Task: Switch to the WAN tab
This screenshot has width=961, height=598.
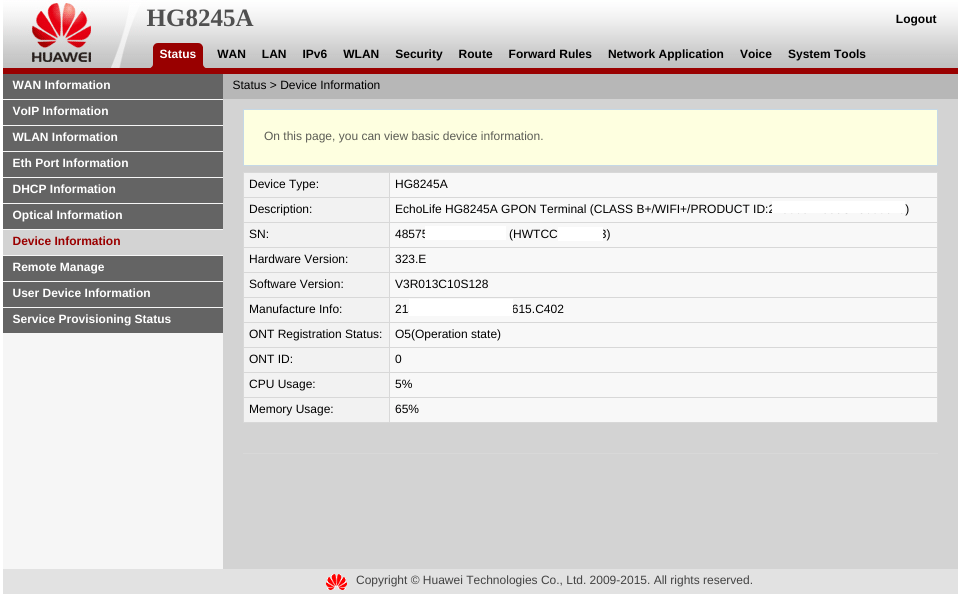Action: [x=231, y=54]
